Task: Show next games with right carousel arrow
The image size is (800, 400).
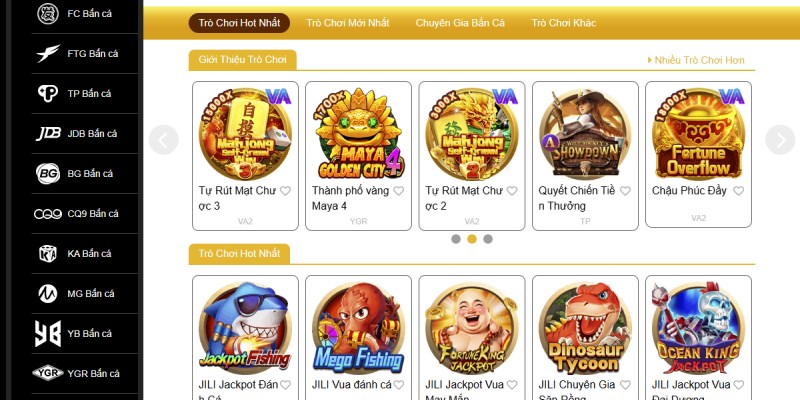Action: tap(780, 140)
